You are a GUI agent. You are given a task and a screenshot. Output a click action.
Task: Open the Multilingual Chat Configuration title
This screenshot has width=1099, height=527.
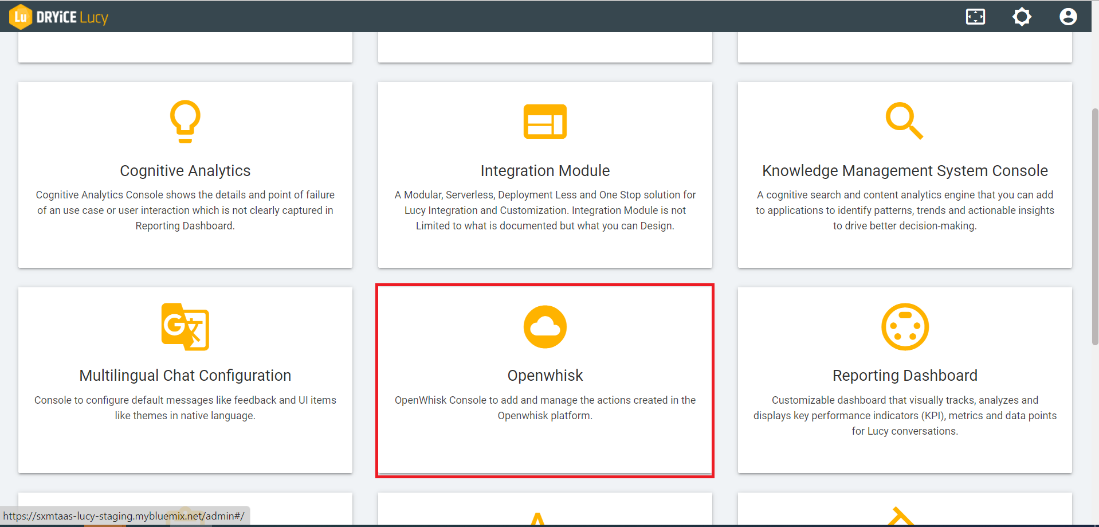[x=185, y=376]
